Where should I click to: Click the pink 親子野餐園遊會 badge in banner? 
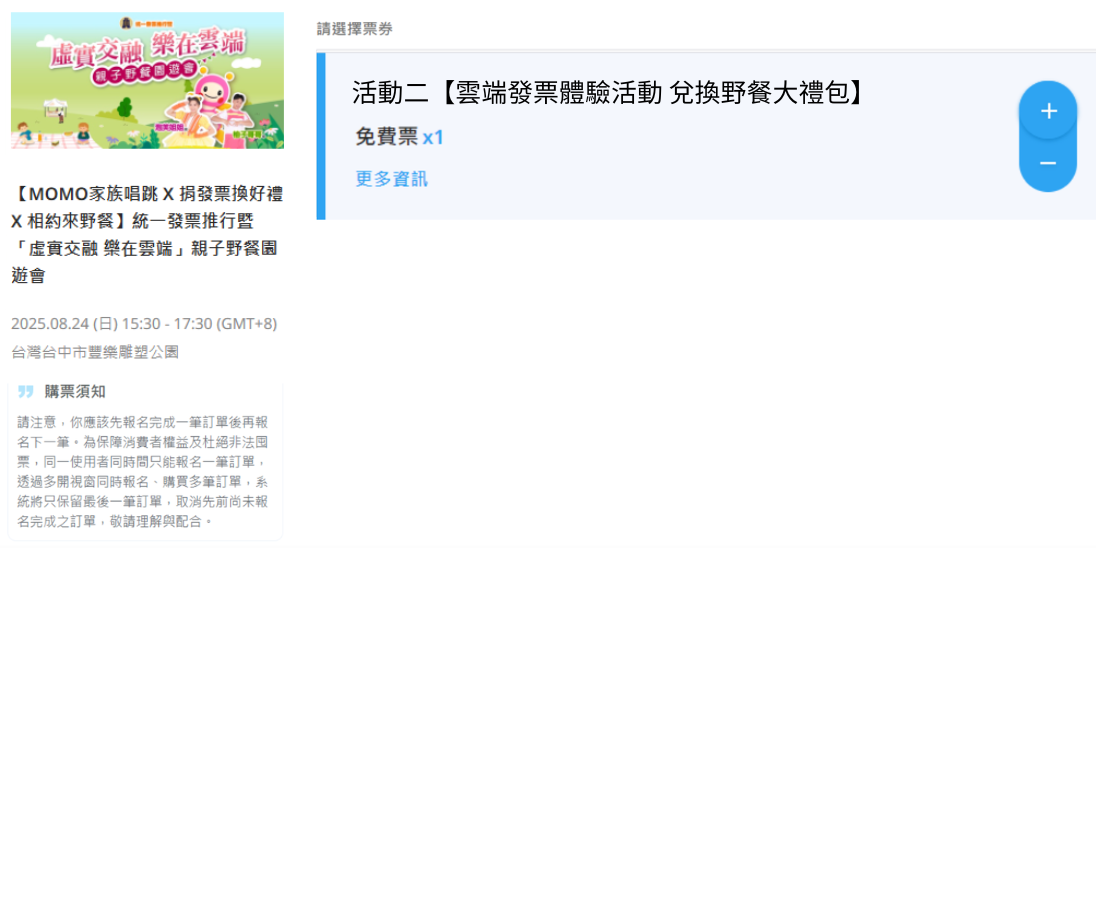click(144, 73)
